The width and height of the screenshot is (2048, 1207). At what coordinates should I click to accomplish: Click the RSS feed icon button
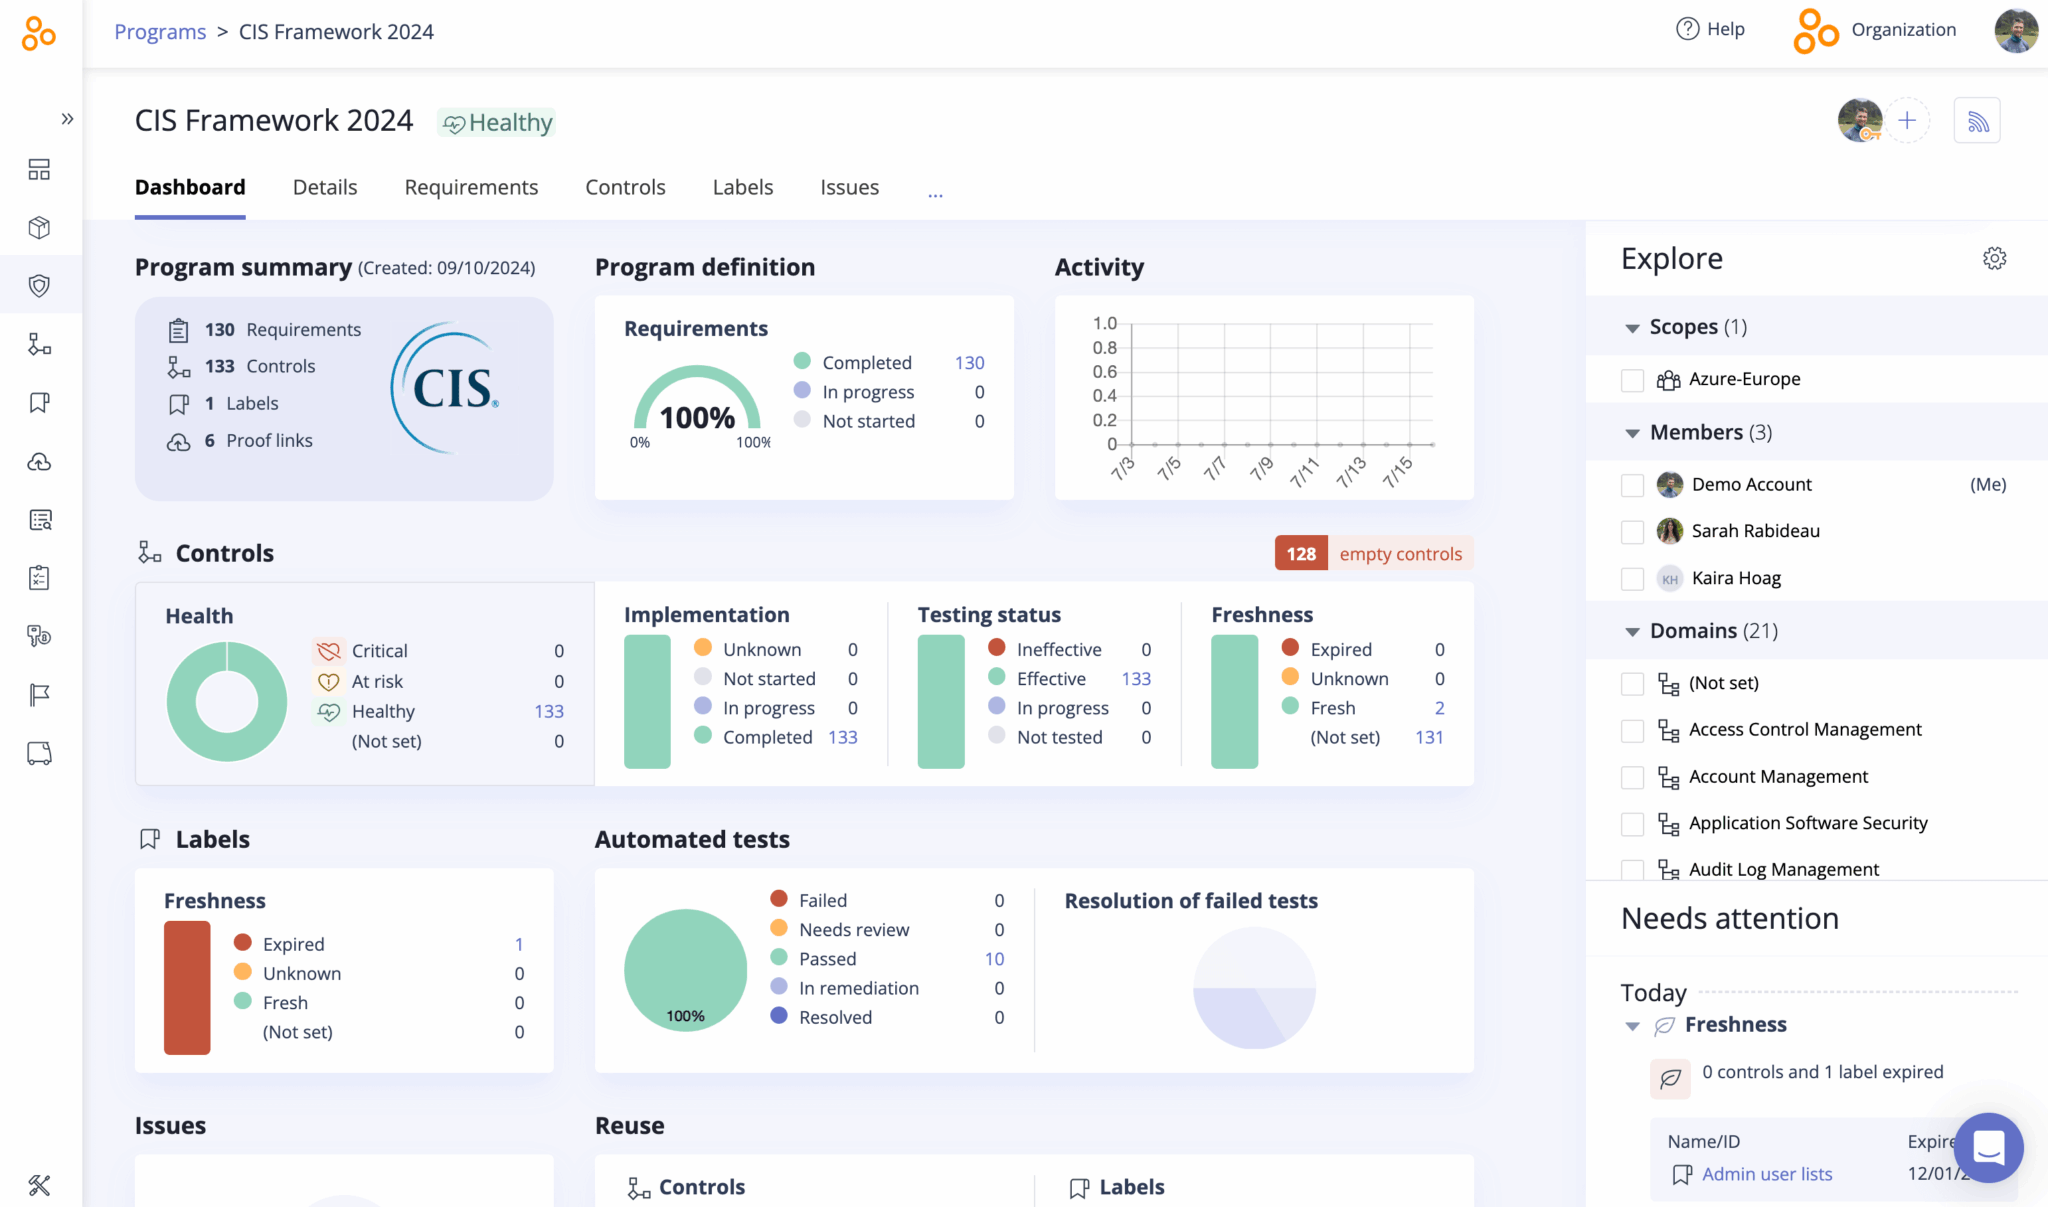pos(1977,121)
